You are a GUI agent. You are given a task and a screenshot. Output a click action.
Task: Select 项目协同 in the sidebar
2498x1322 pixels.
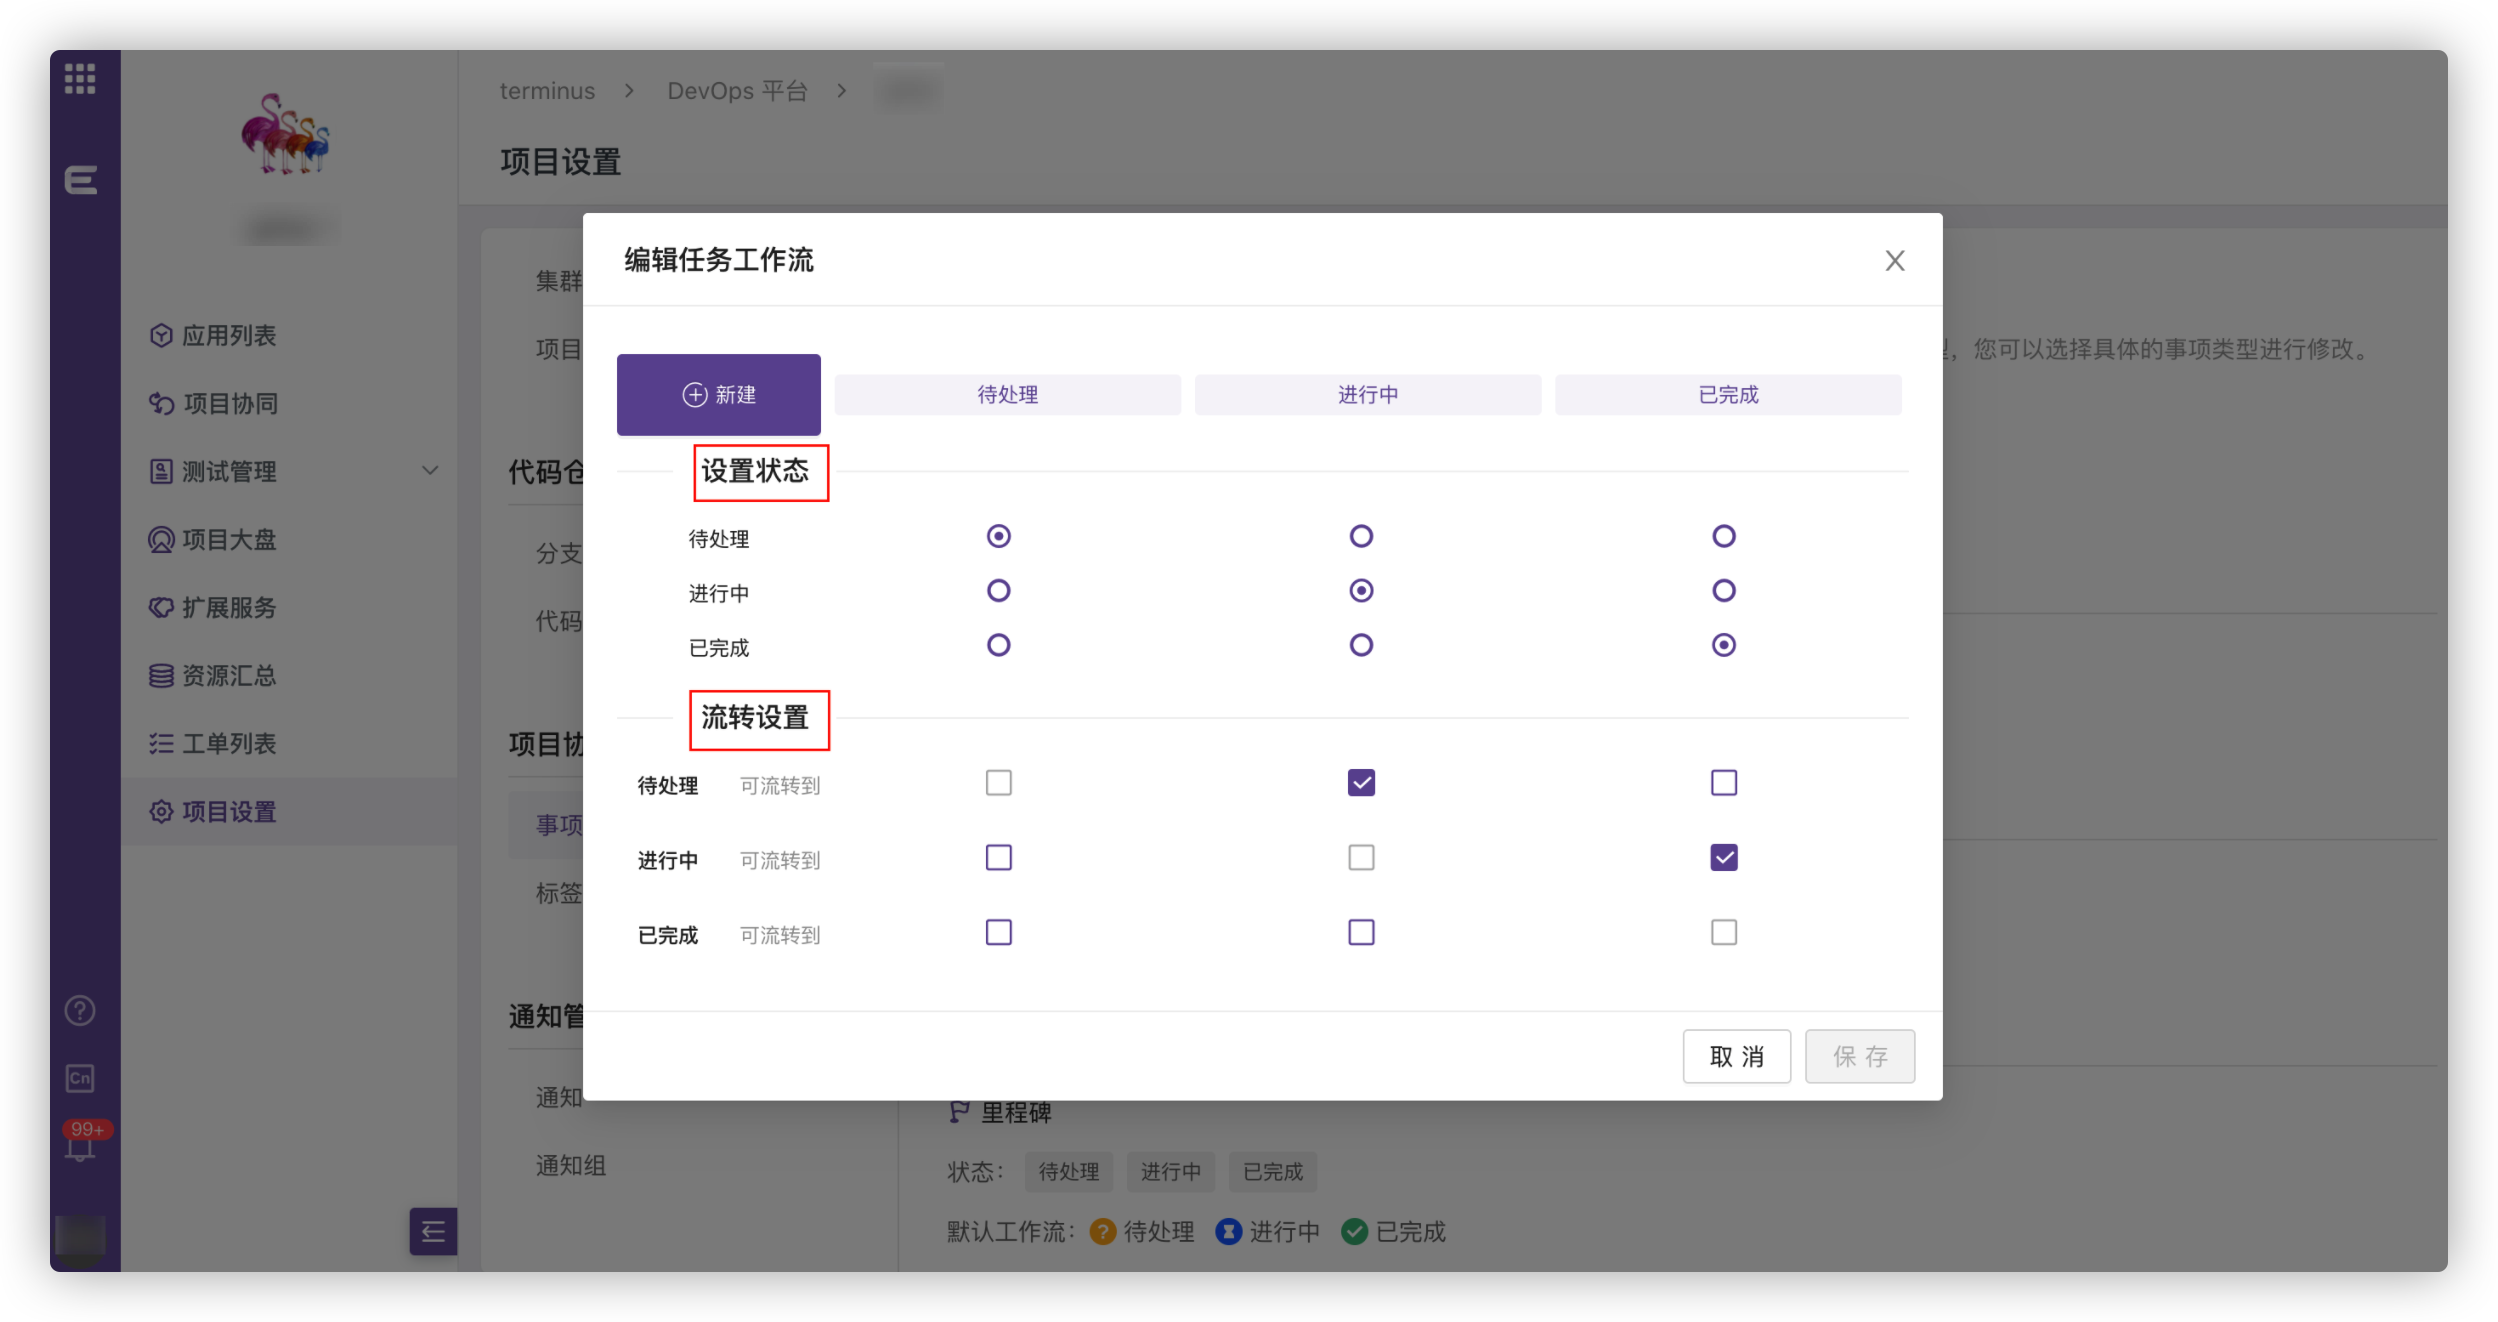tap(227, 404)
